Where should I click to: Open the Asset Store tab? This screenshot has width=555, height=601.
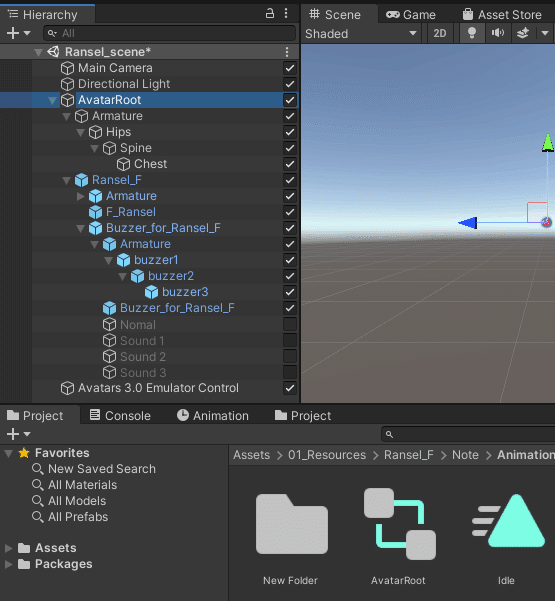(502, 15)
